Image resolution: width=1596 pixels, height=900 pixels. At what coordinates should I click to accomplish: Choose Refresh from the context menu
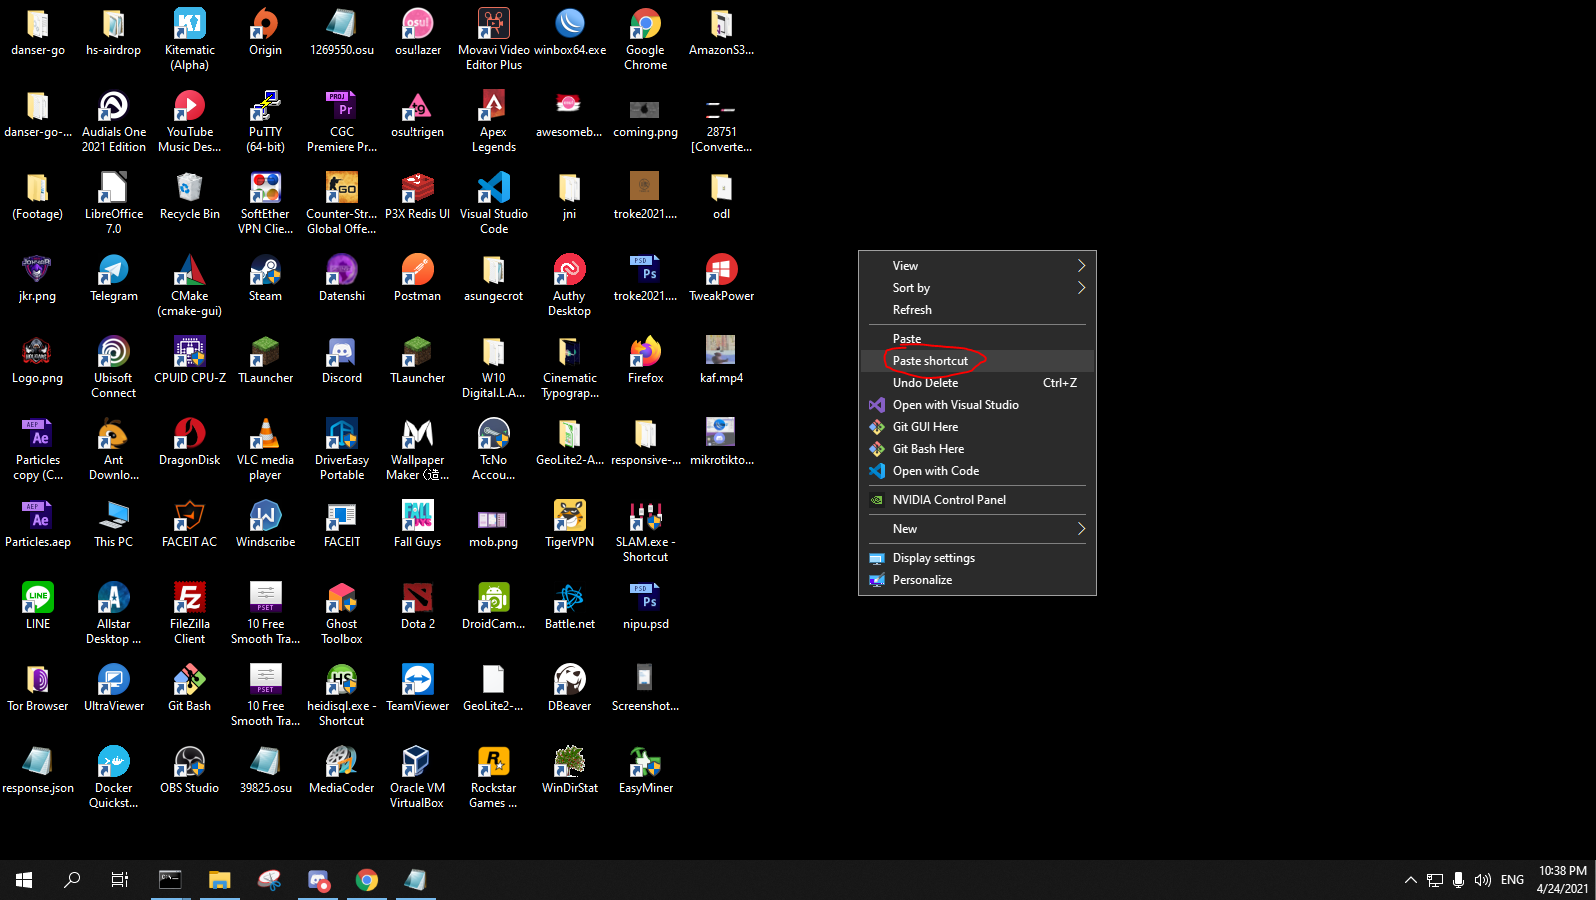pyautogui.click(x=977, y=310)
